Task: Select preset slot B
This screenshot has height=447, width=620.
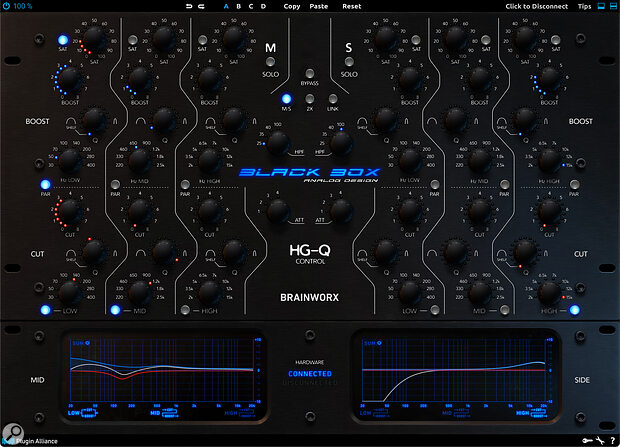Action: coord(238,6)
